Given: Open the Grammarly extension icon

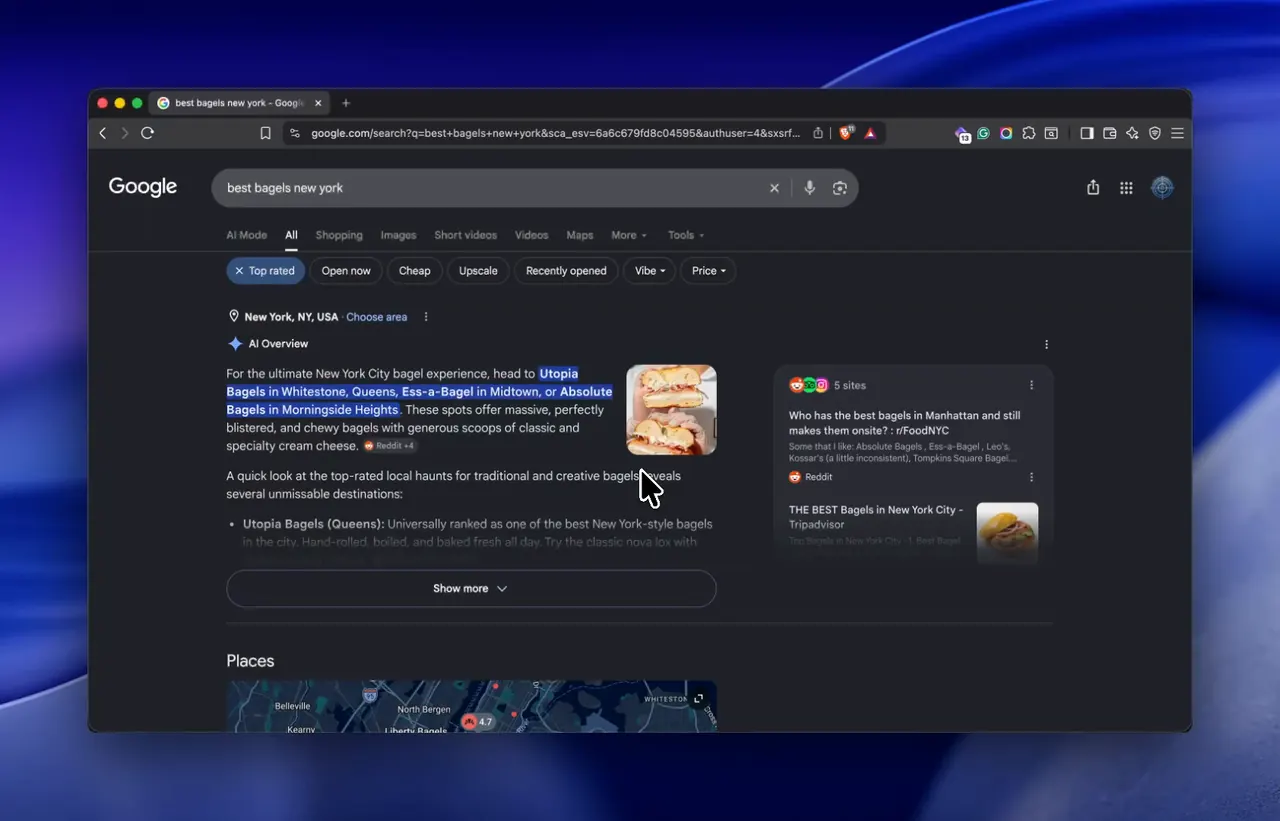Looking at the screenshot, I should click(984, 133).
